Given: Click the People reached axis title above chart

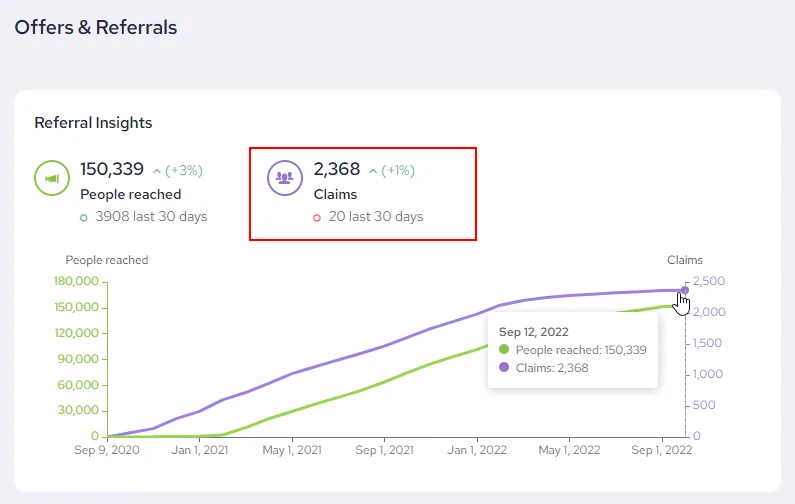Looking at the screenshot, I should tap(107, 260).
